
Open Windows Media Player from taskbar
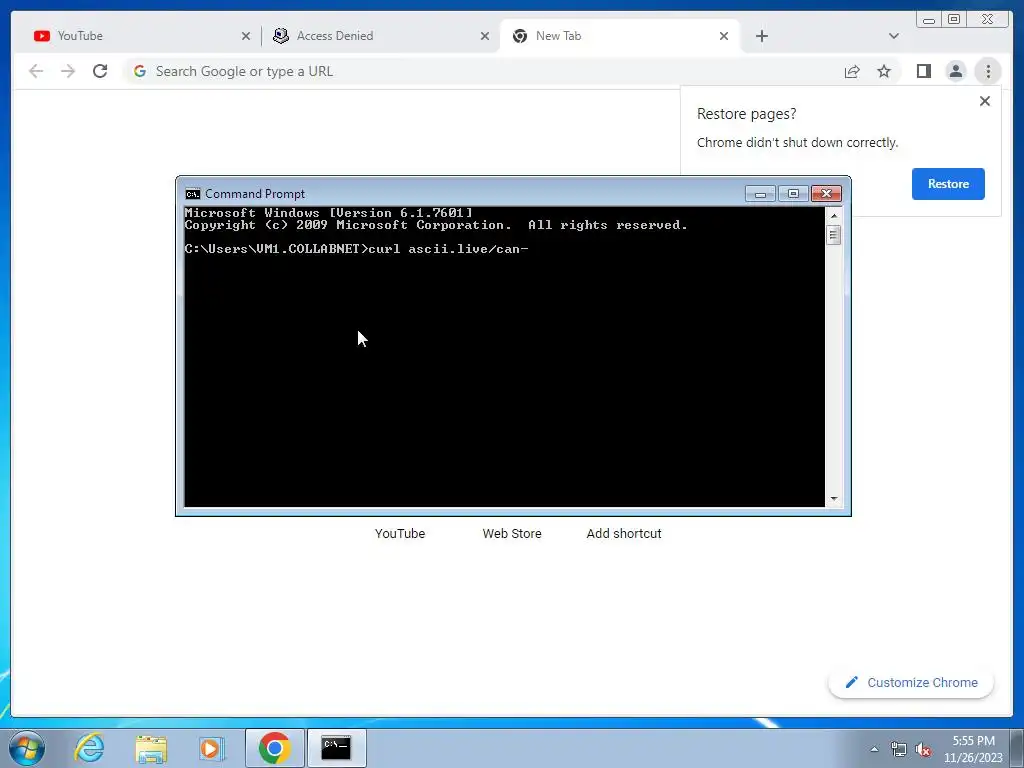(211, 748)
